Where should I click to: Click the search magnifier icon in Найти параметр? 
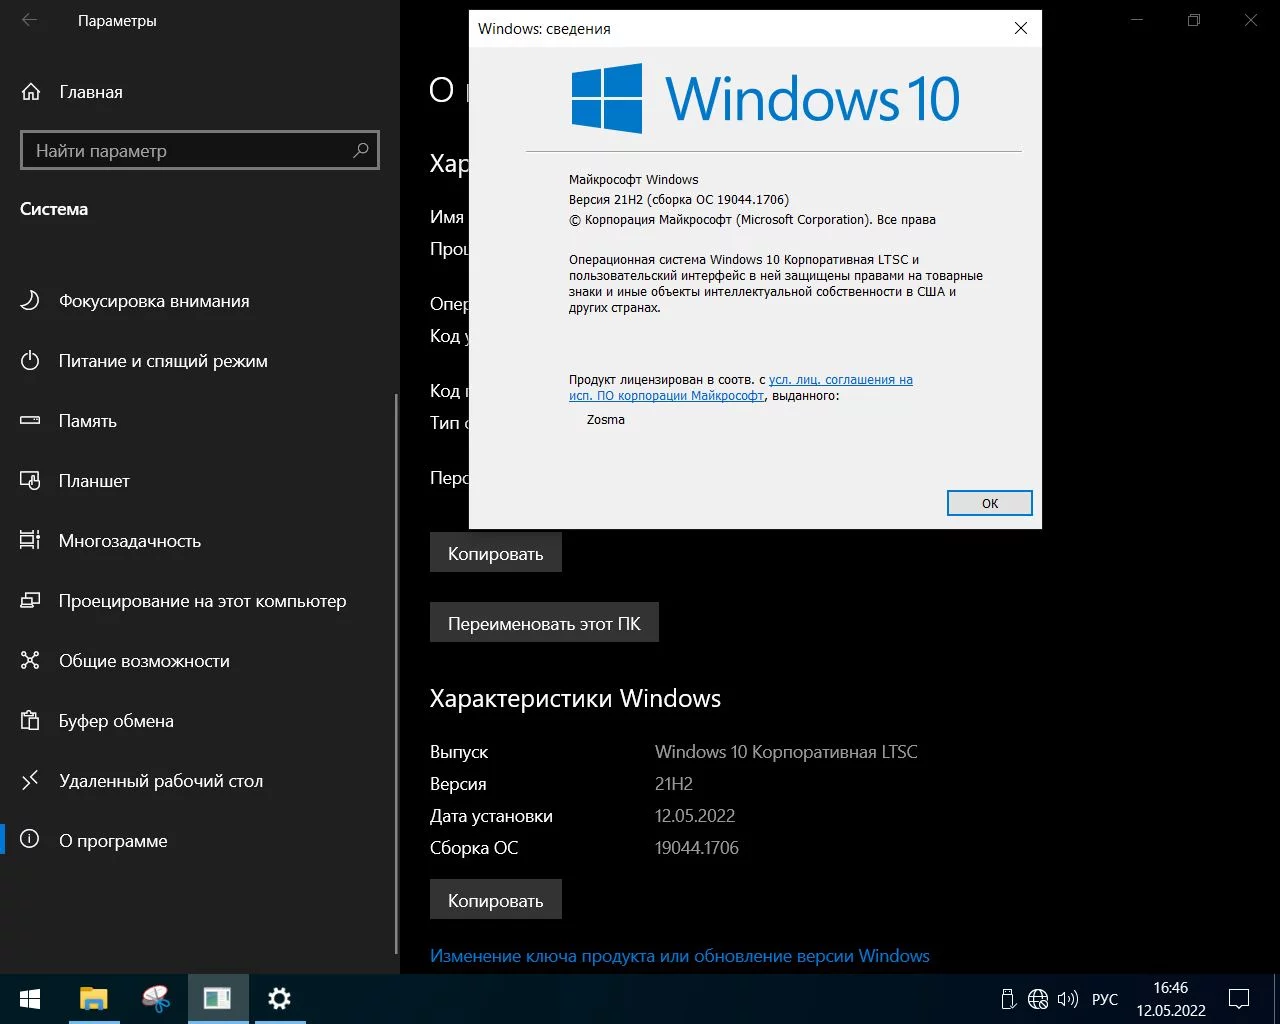[x=360, y=150]
